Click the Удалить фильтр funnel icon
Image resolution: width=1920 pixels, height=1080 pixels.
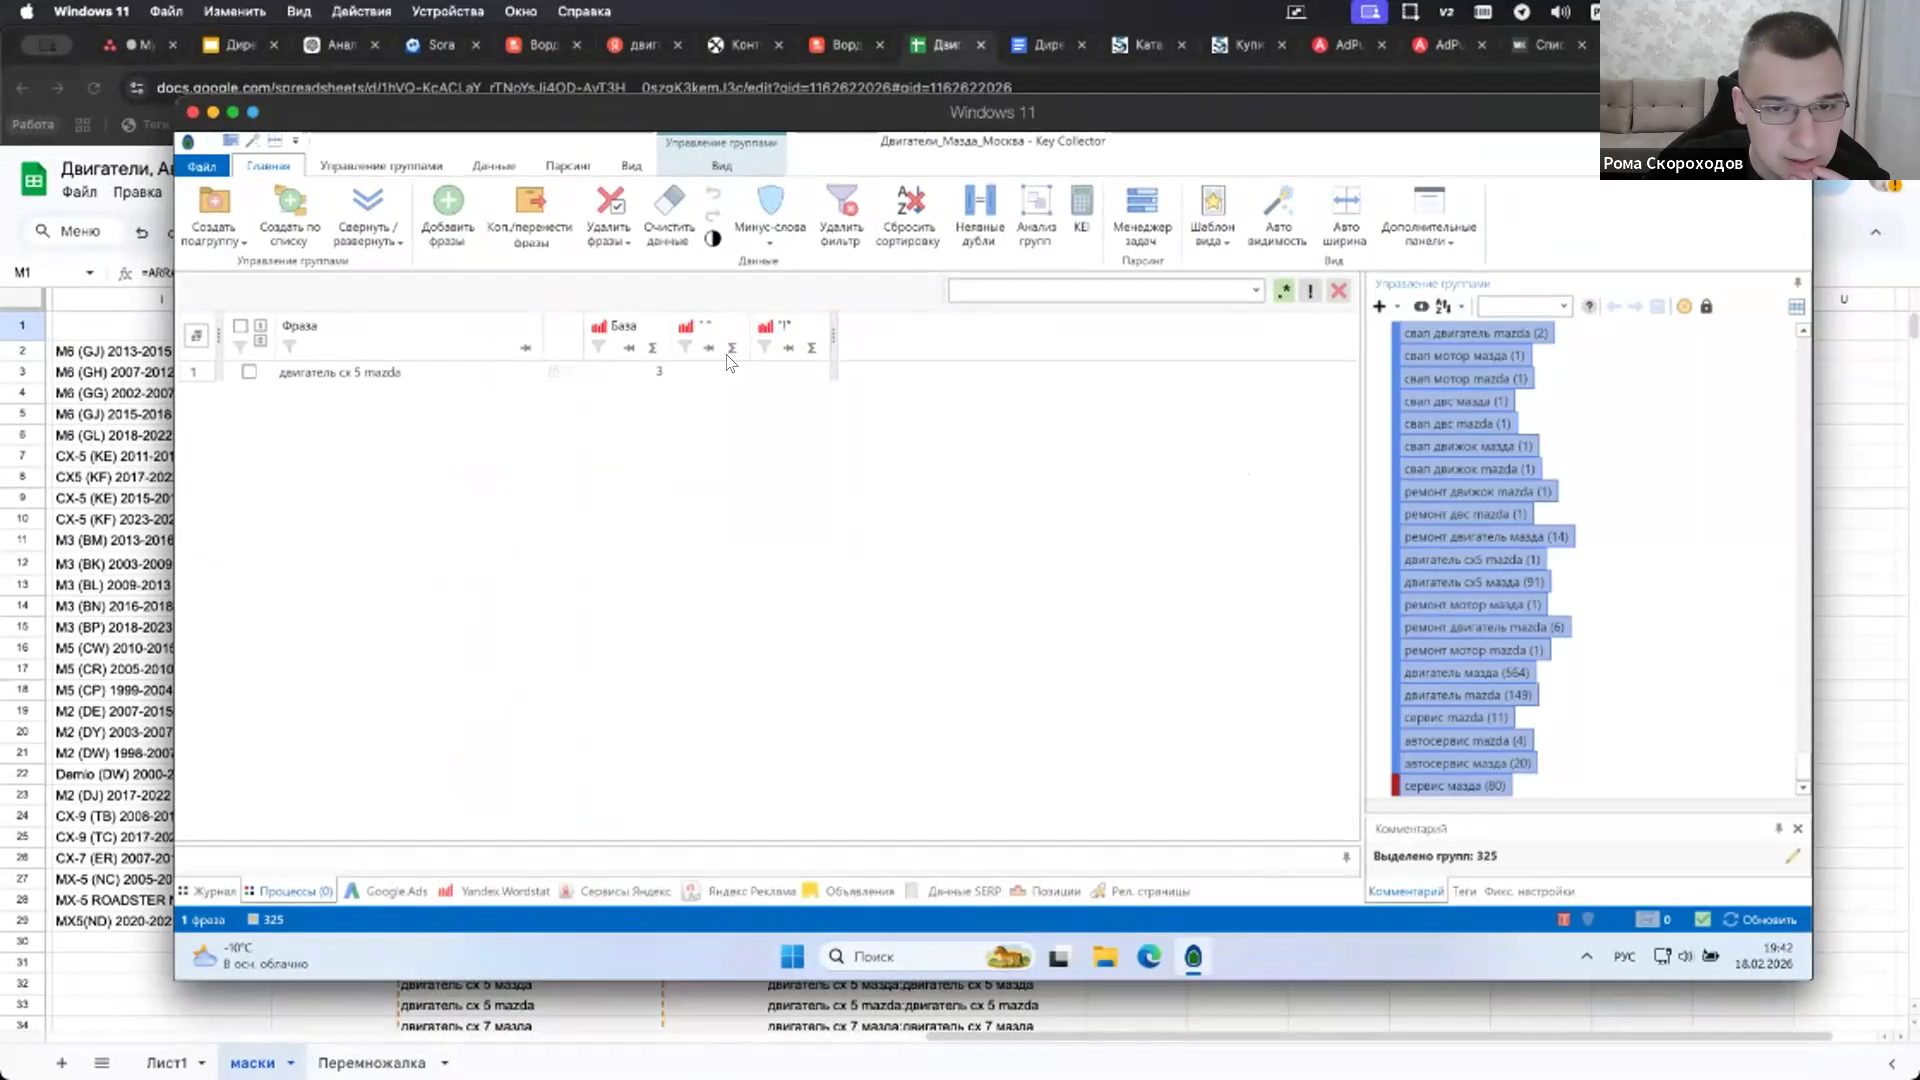(841, 201)
